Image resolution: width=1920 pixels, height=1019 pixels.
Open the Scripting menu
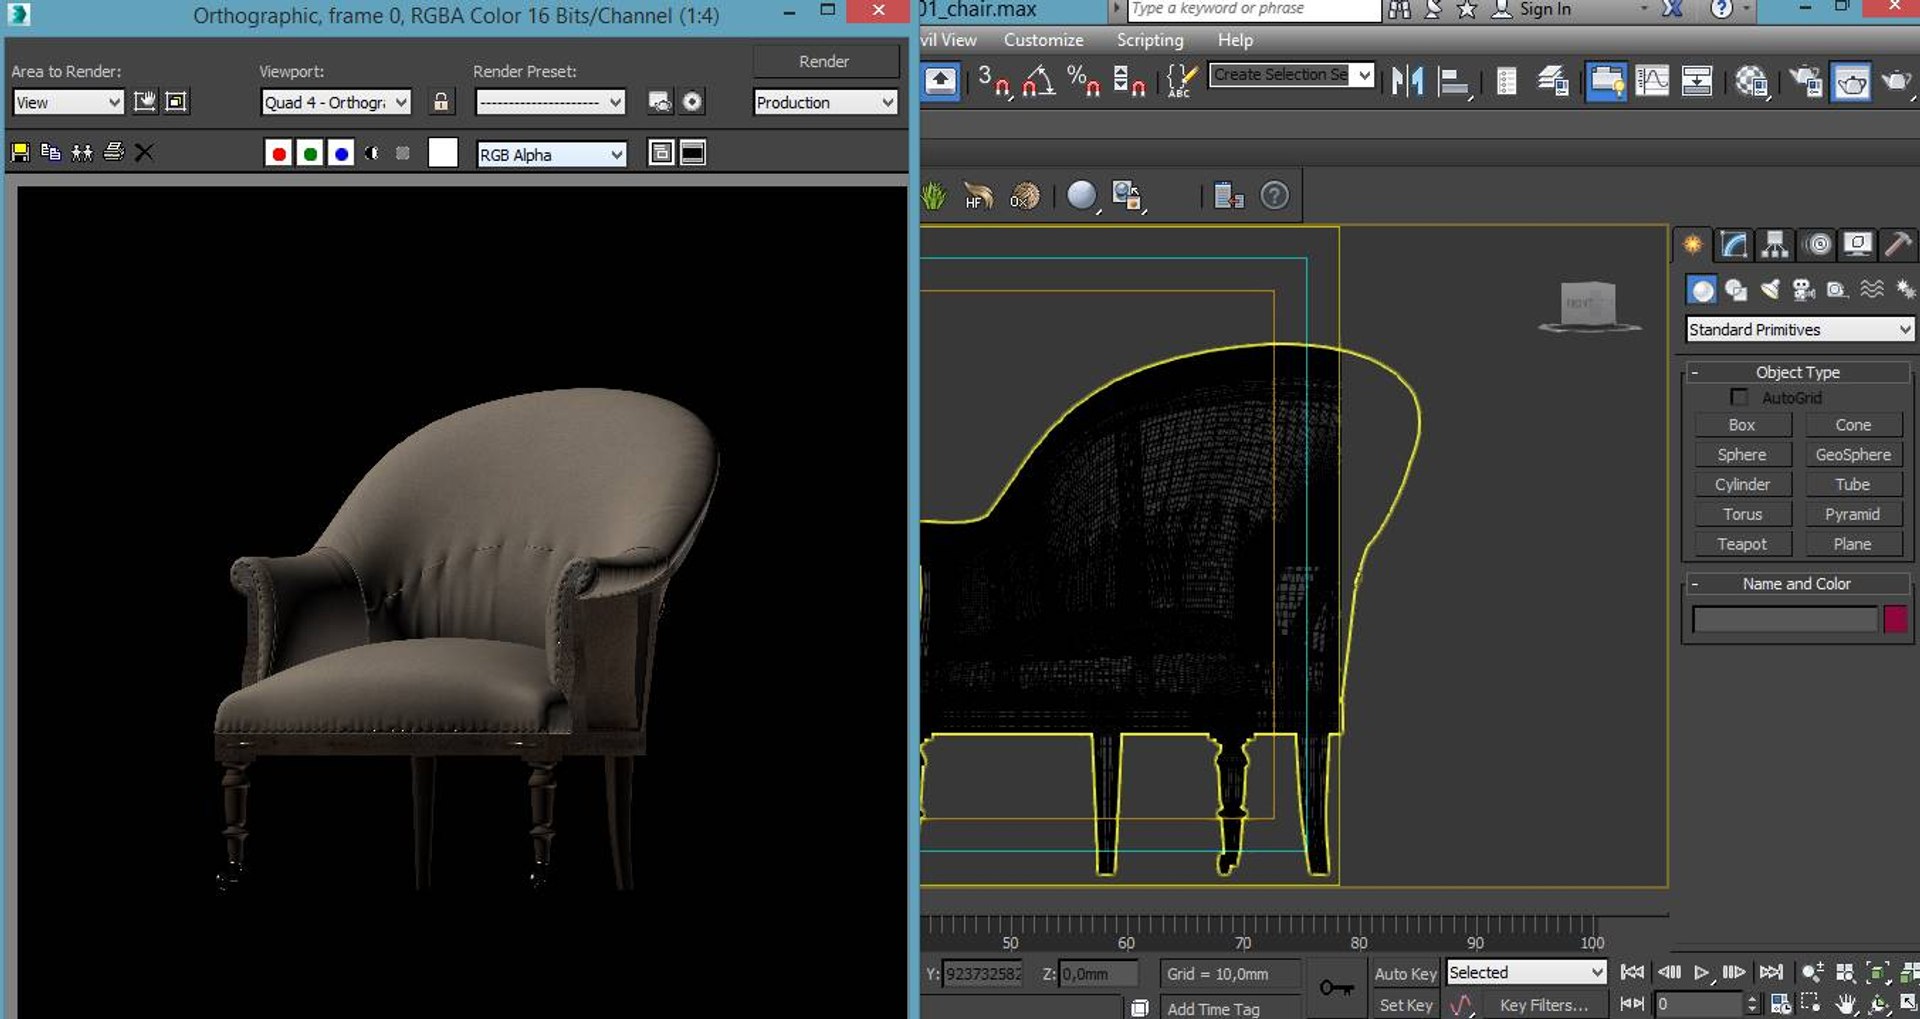pos(1150,40)
